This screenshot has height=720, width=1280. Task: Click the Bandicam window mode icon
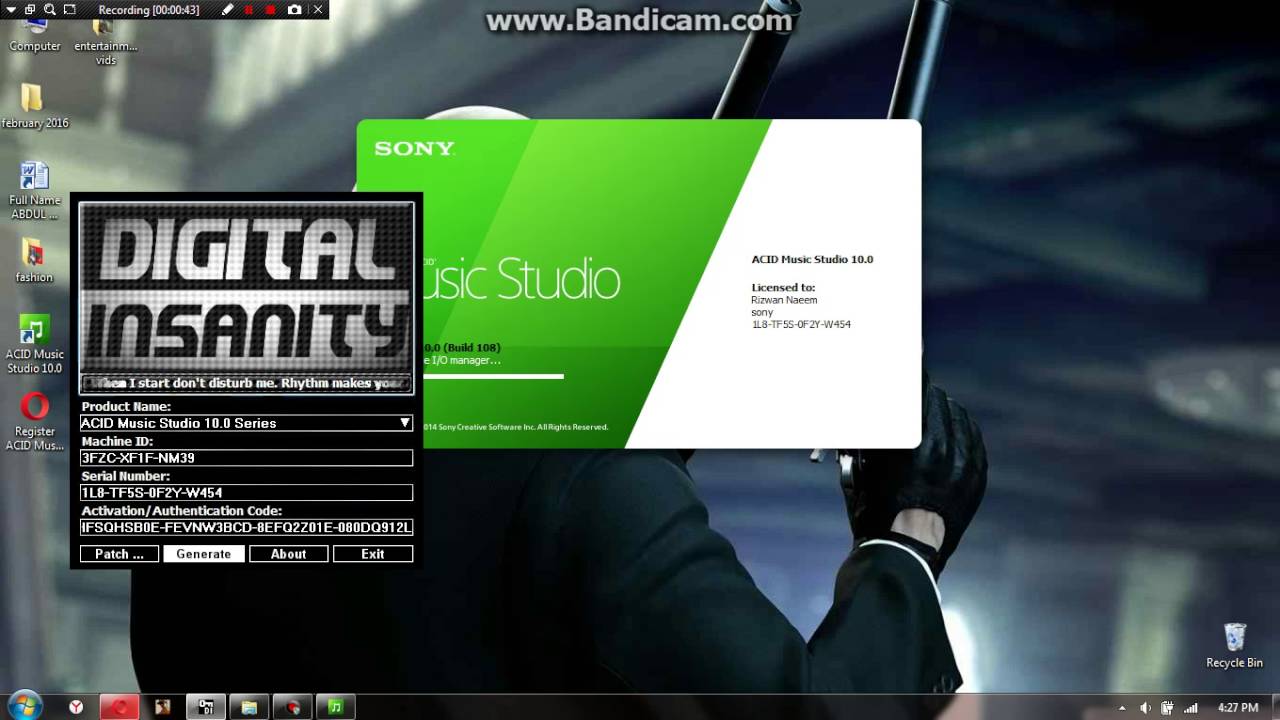coord(32,9)
